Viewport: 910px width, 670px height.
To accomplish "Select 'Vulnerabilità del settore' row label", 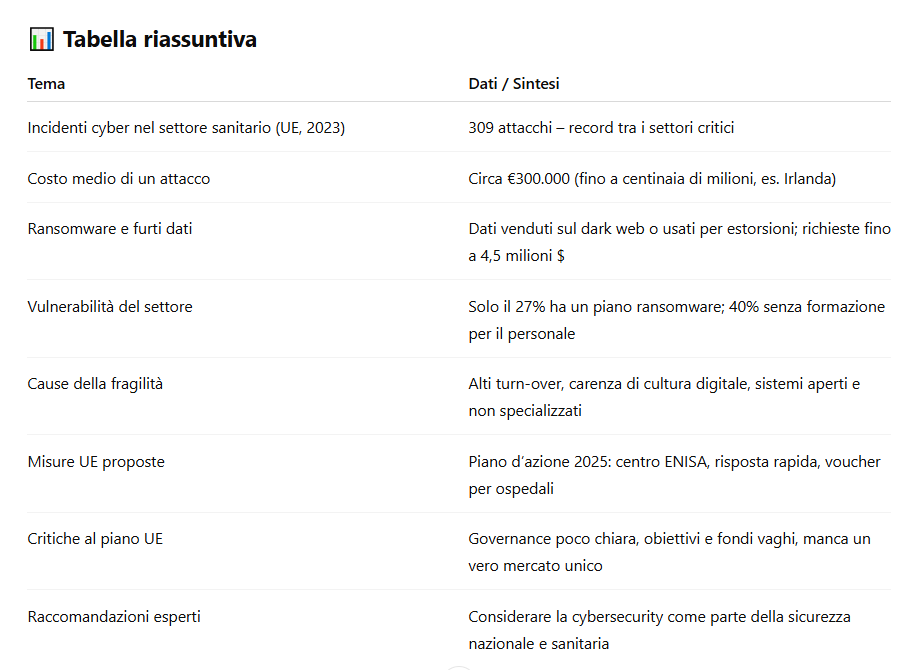I will click(110, 307).
